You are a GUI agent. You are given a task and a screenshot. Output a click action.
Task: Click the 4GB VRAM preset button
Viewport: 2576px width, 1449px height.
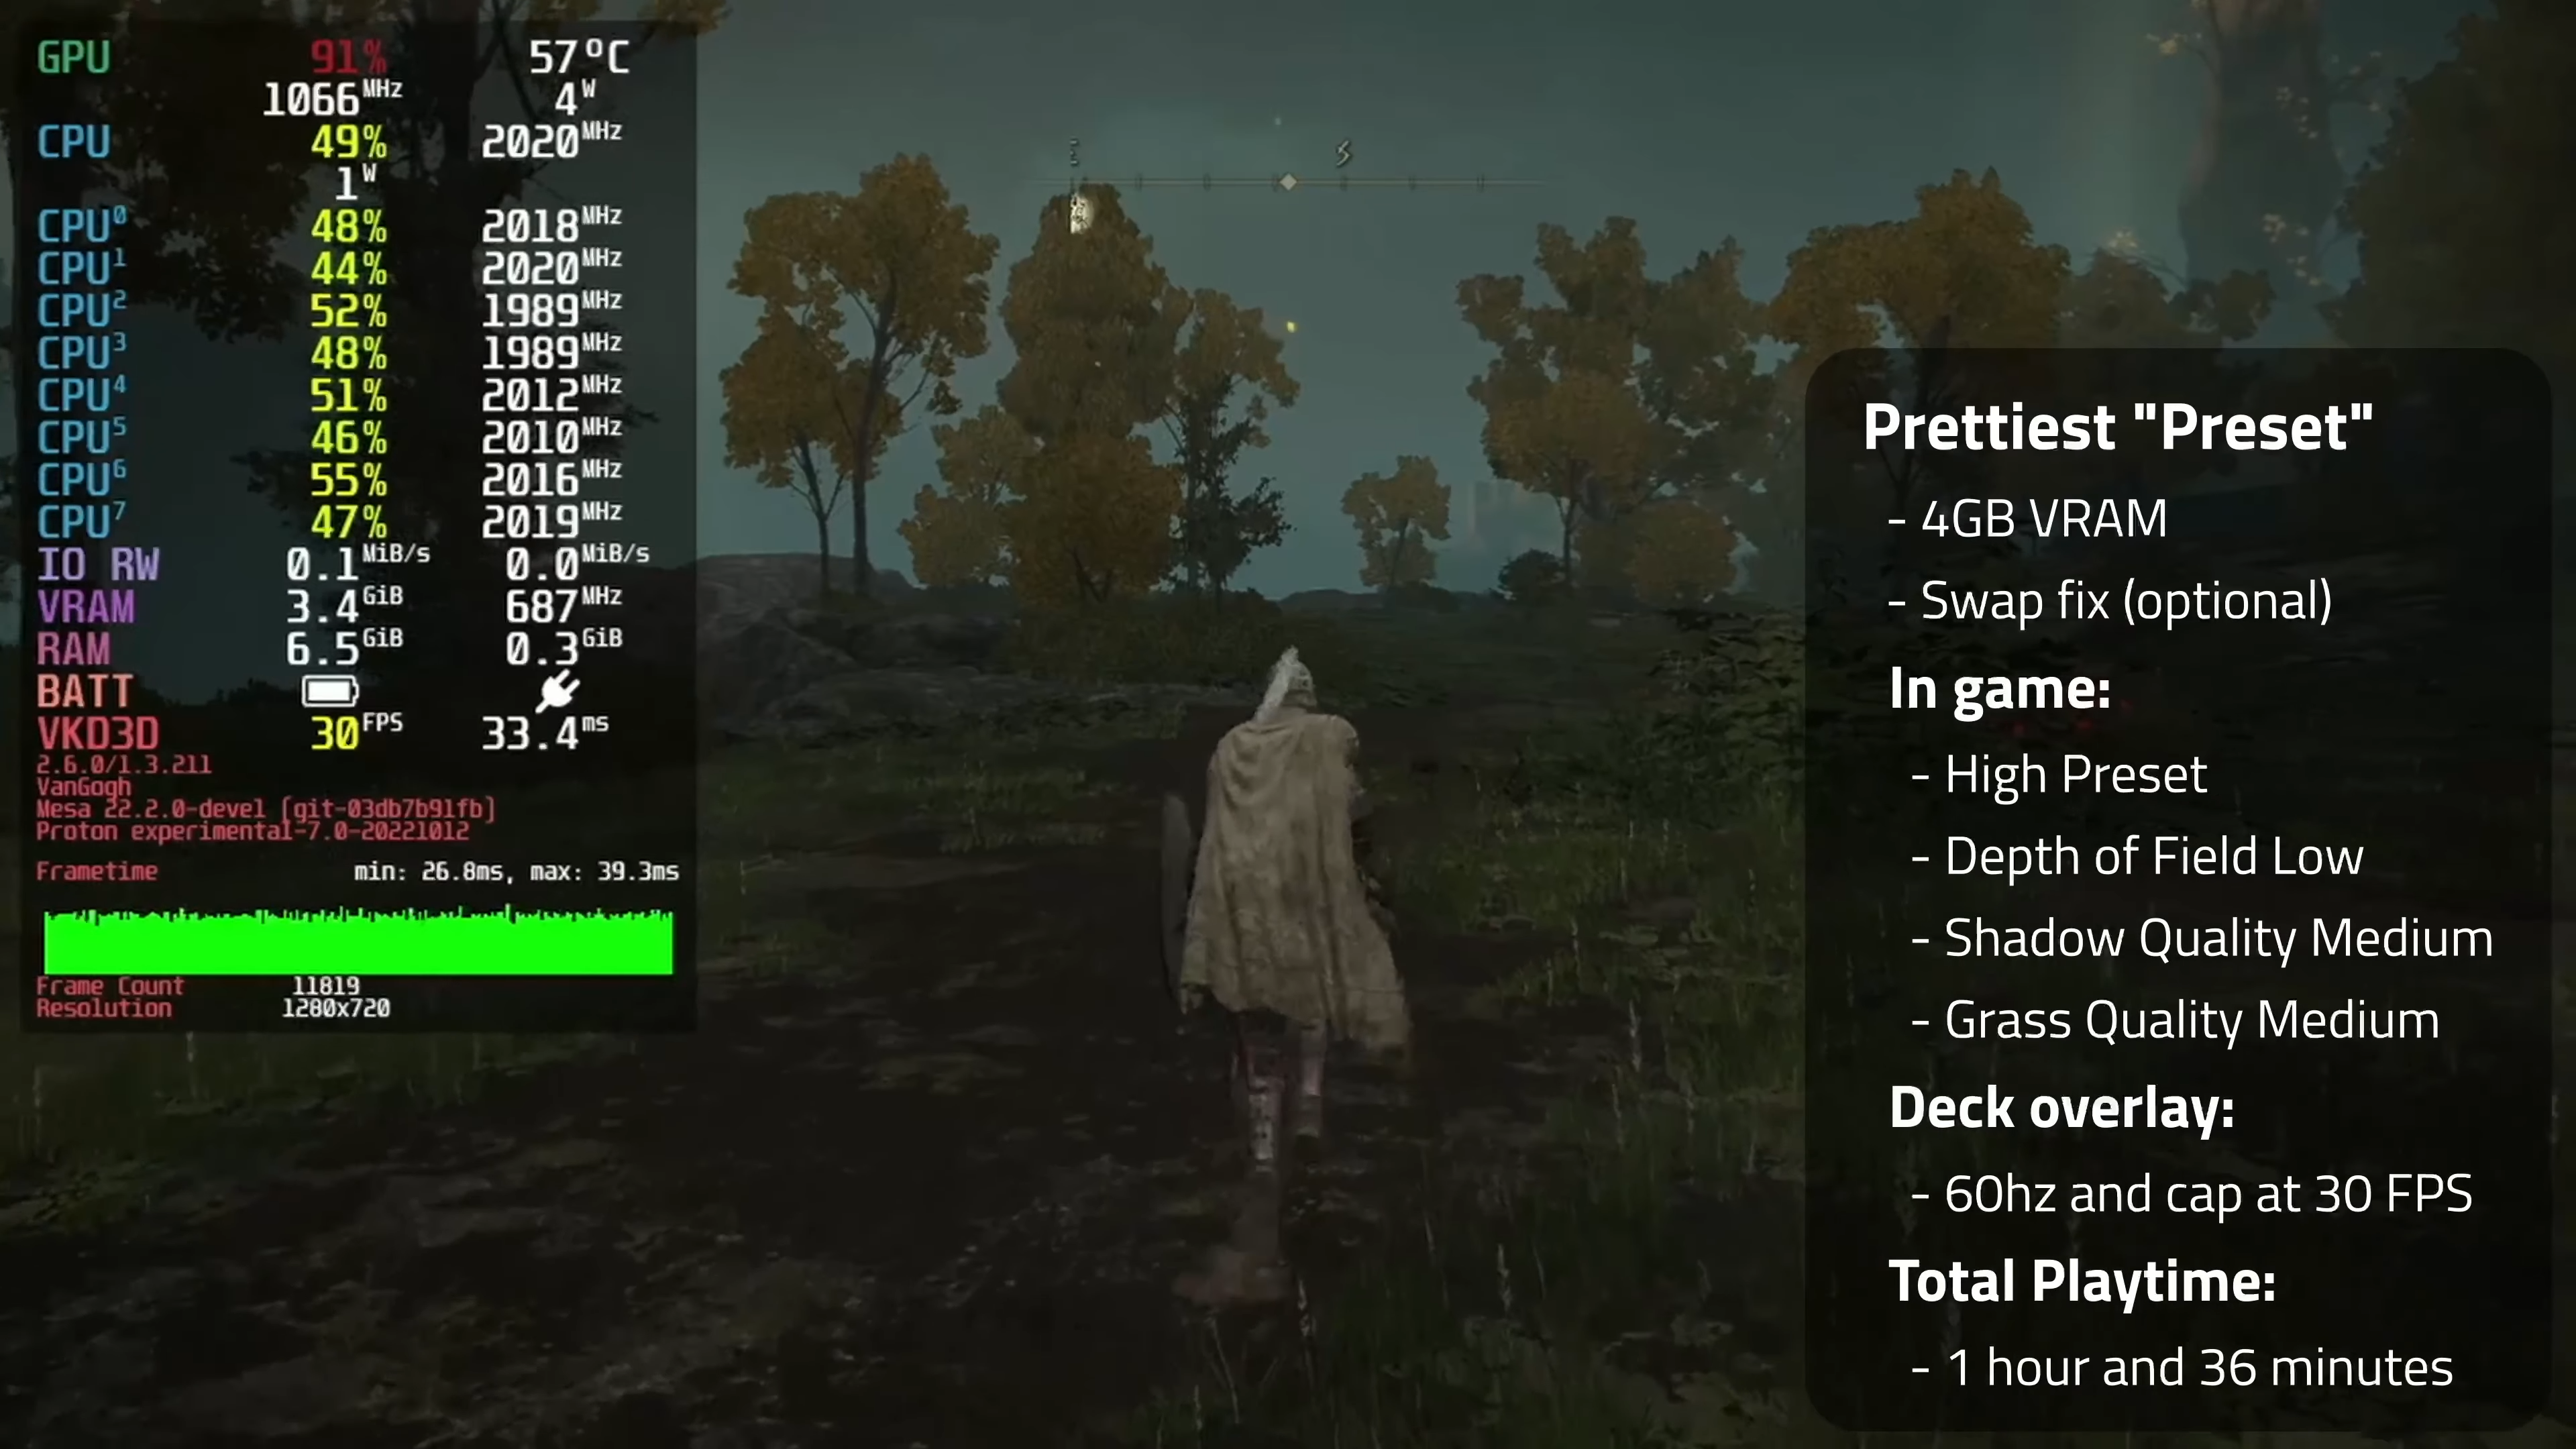click(2043, 519)
